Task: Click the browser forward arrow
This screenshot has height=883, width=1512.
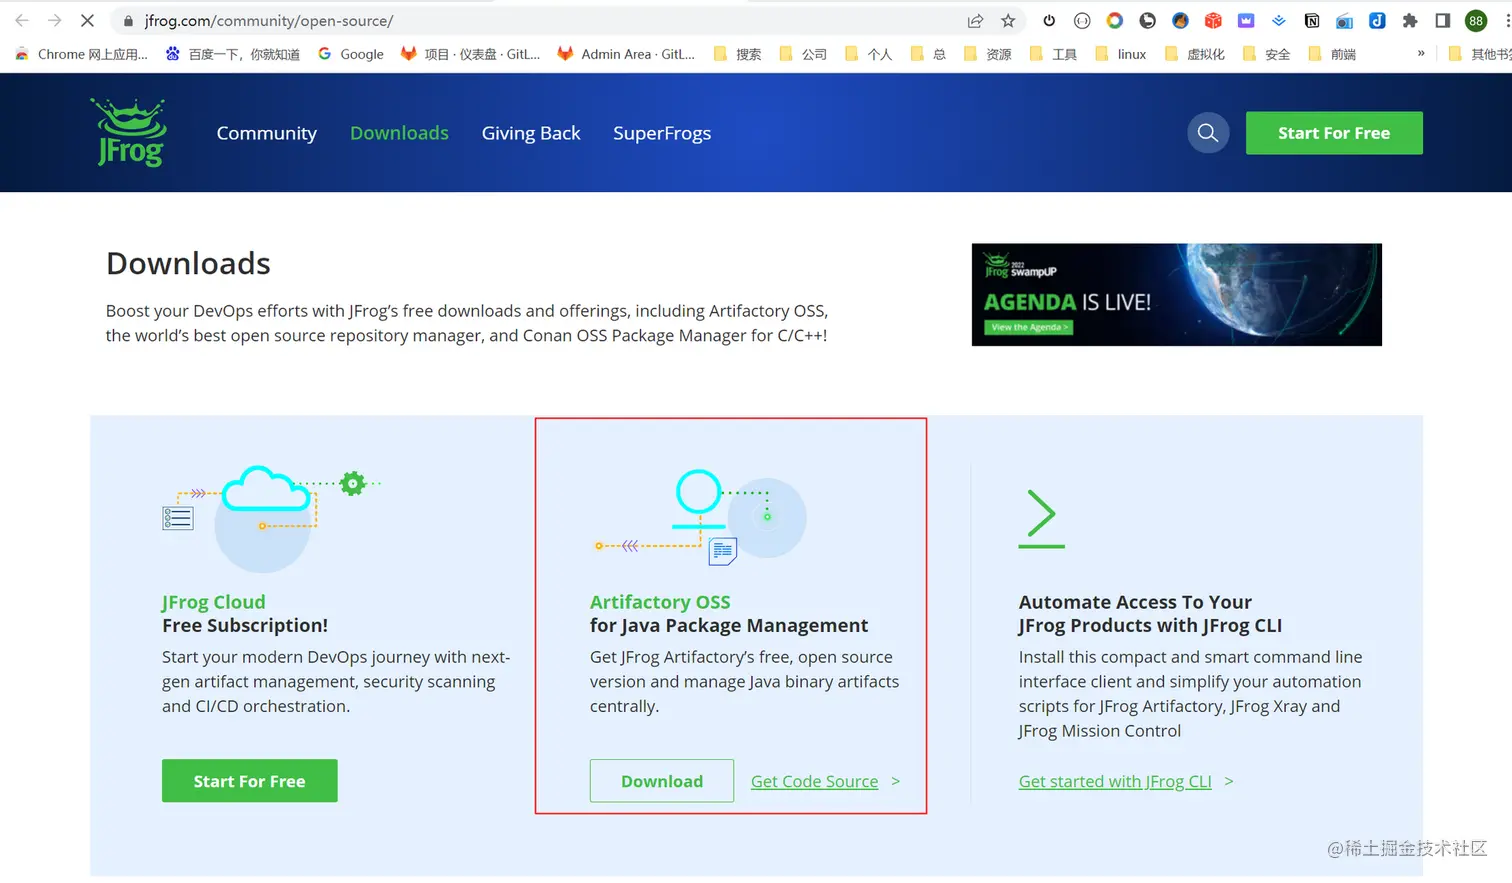Action: pos(54,20)
